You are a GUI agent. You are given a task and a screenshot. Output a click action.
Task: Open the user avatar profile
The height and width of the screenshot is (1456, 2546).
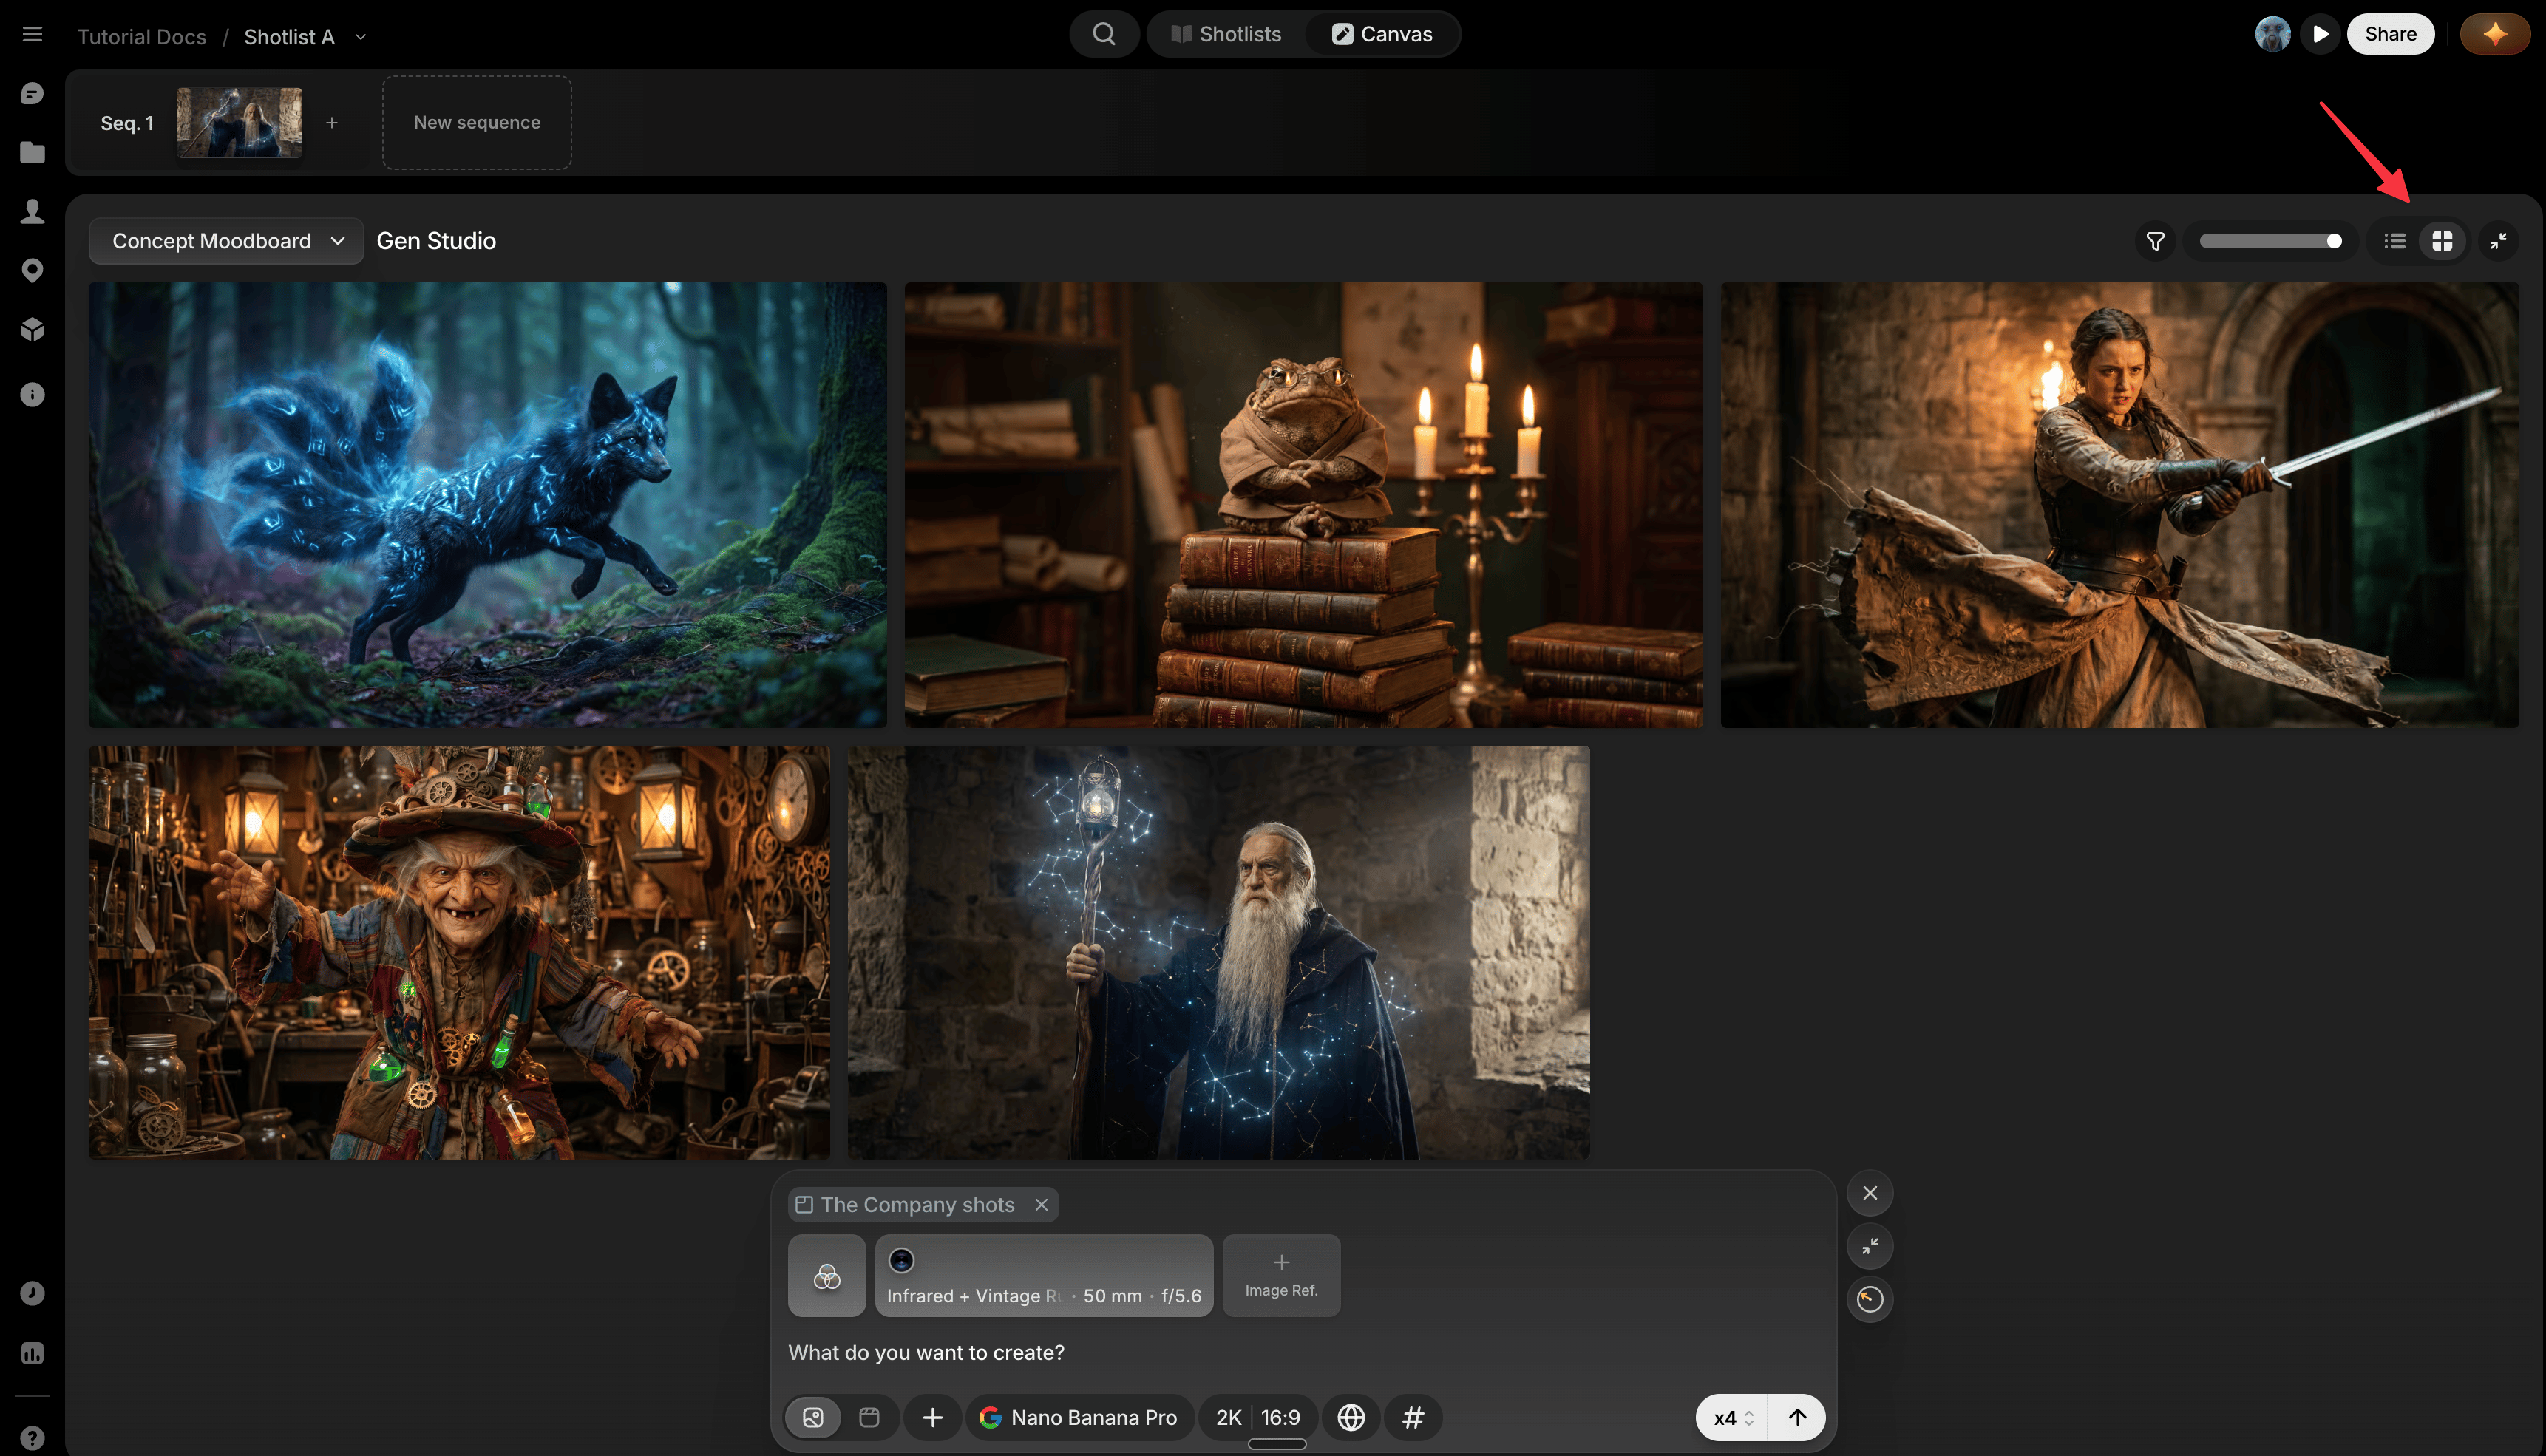click(x=2272, y=34)
